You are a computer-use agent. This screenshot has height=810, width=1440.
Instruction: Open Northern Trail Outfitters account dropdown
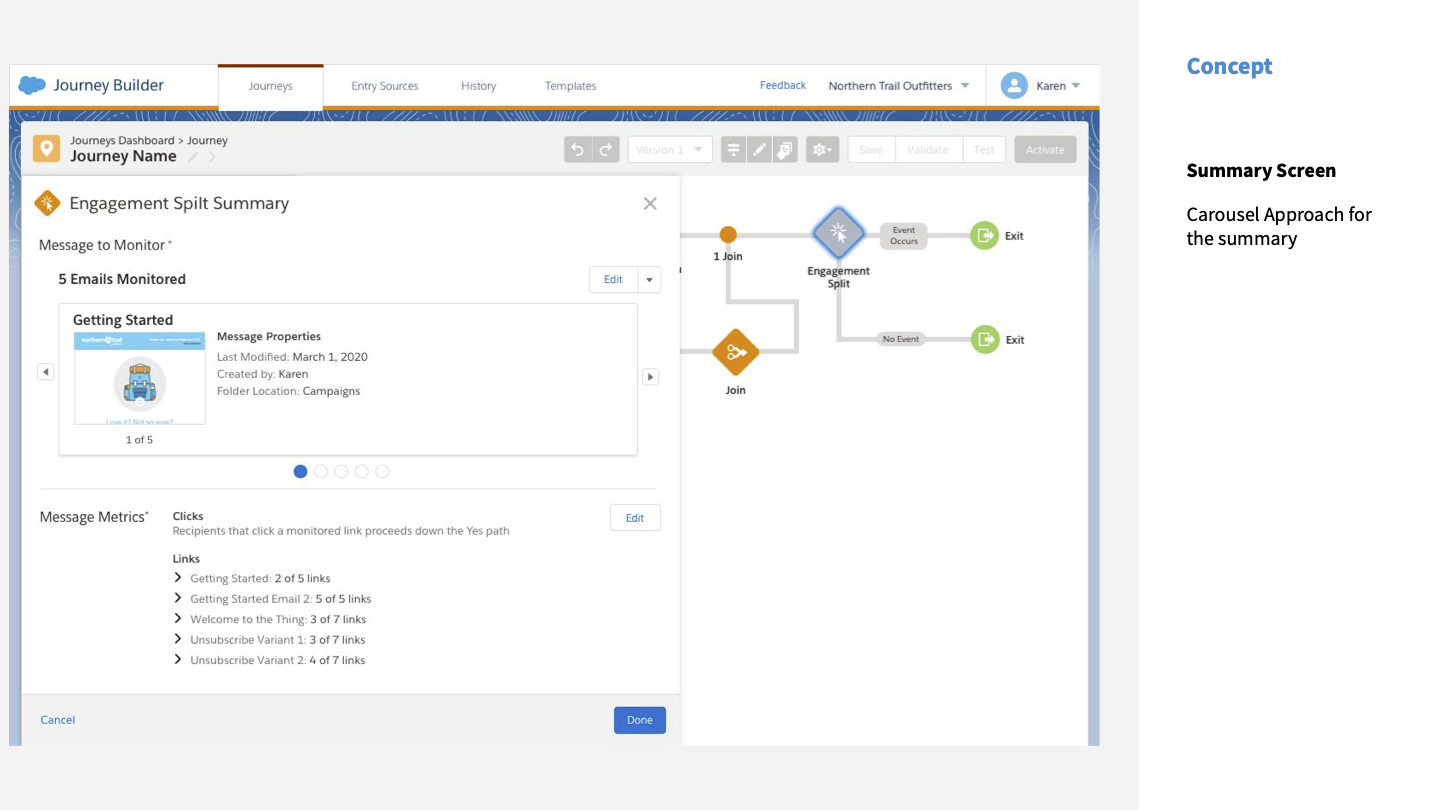click(x=899, y=86)
